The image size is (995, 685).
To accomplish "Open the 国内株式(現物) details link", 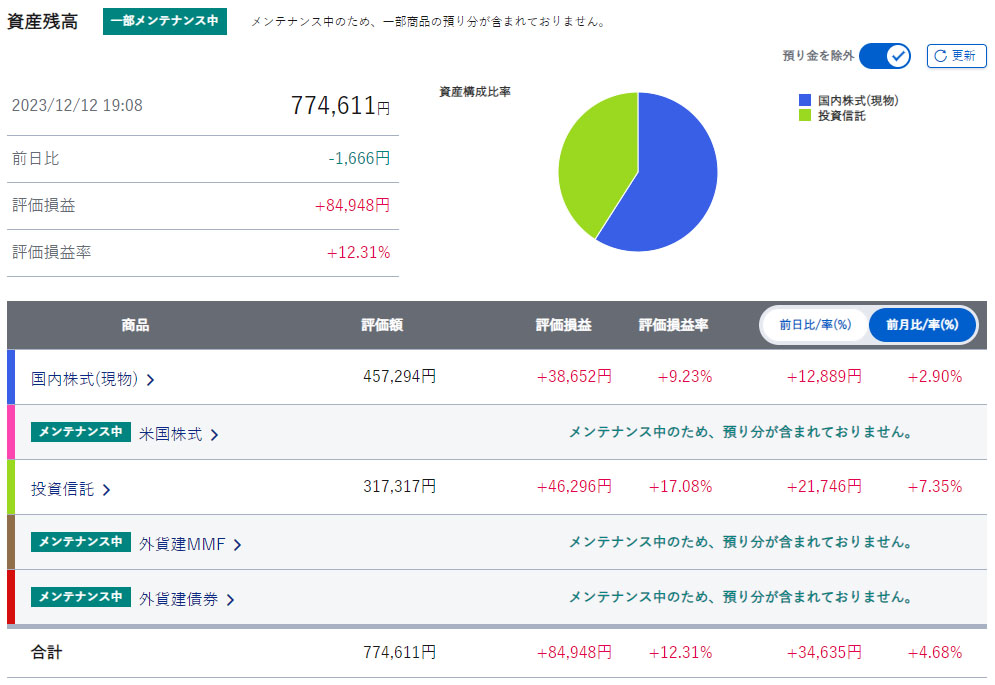I will coord(84,379).
